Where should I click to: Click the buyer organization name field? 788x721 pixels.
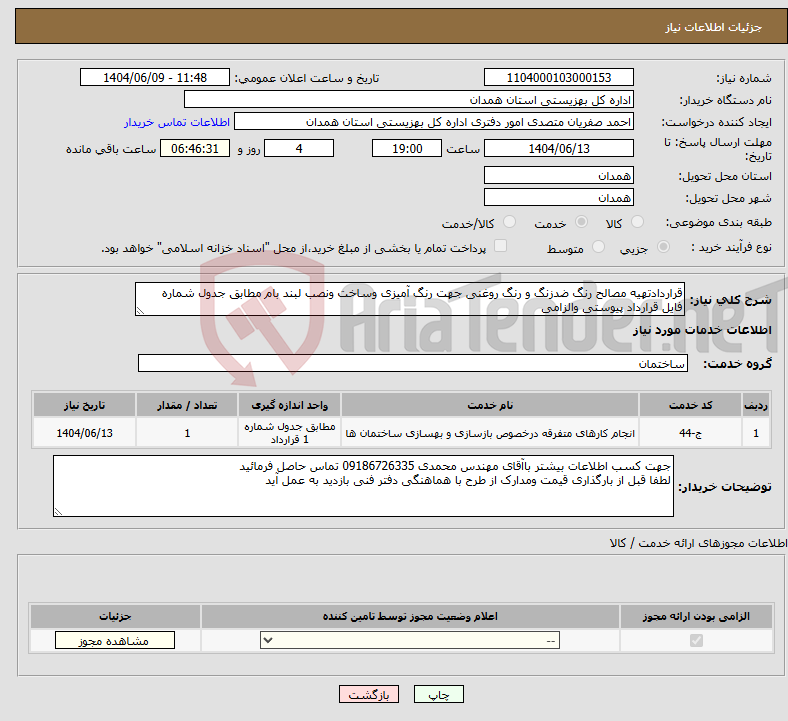(409, 99)
